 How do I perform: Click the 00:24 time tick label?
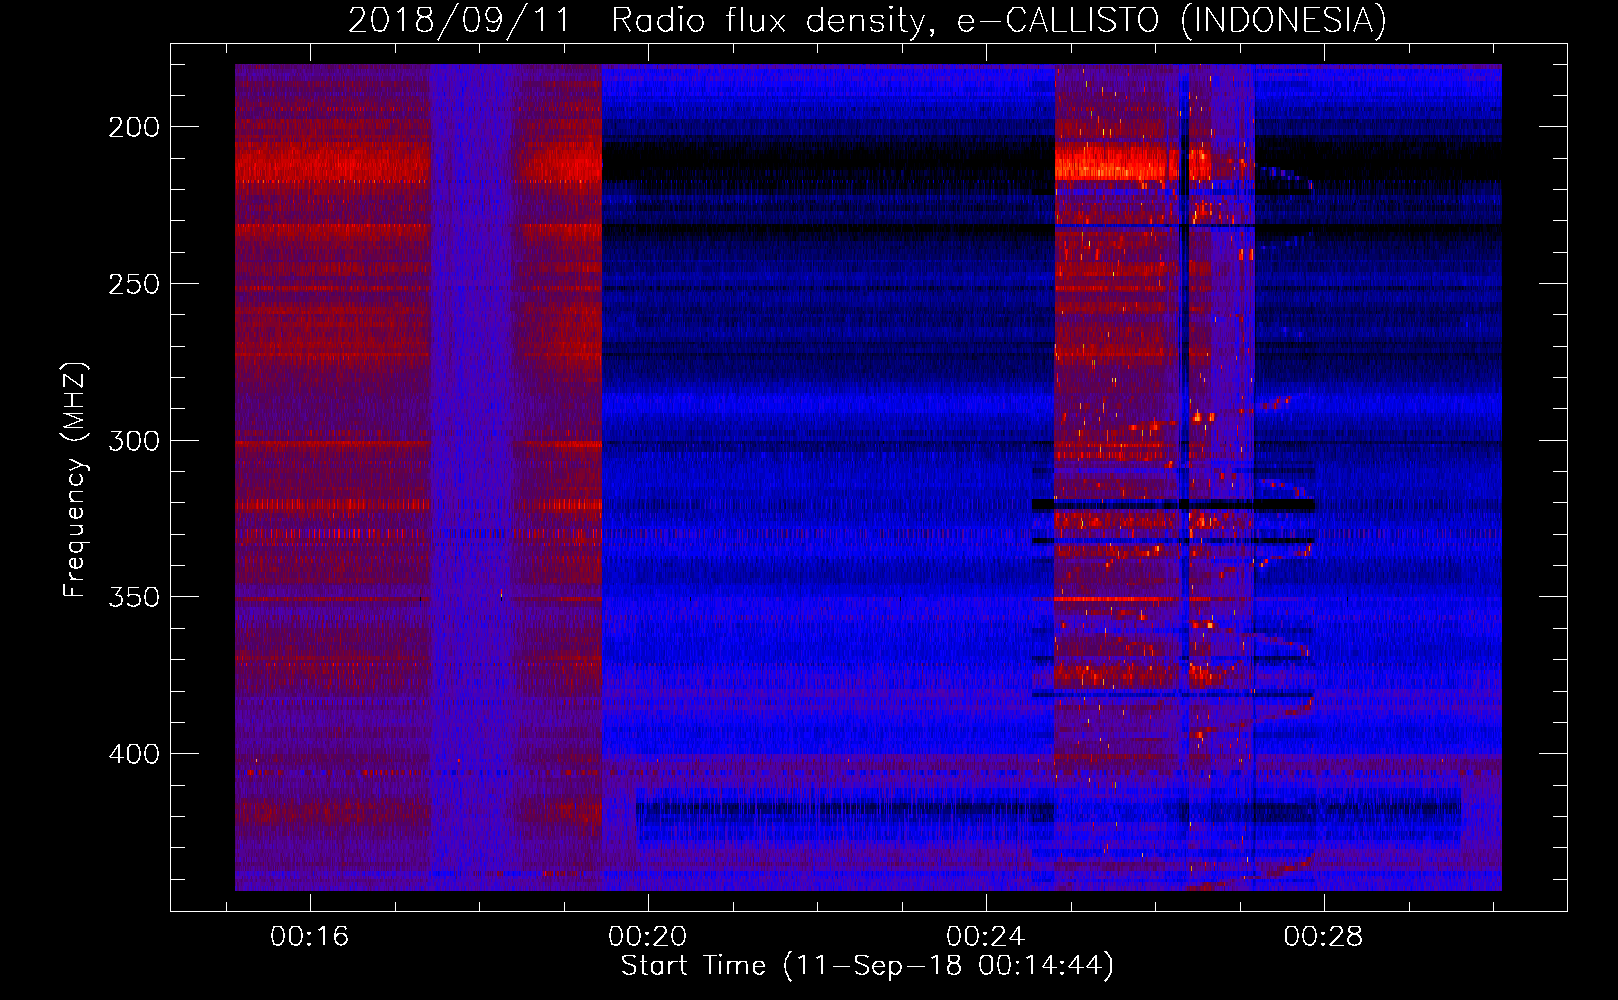click(985, 936)
